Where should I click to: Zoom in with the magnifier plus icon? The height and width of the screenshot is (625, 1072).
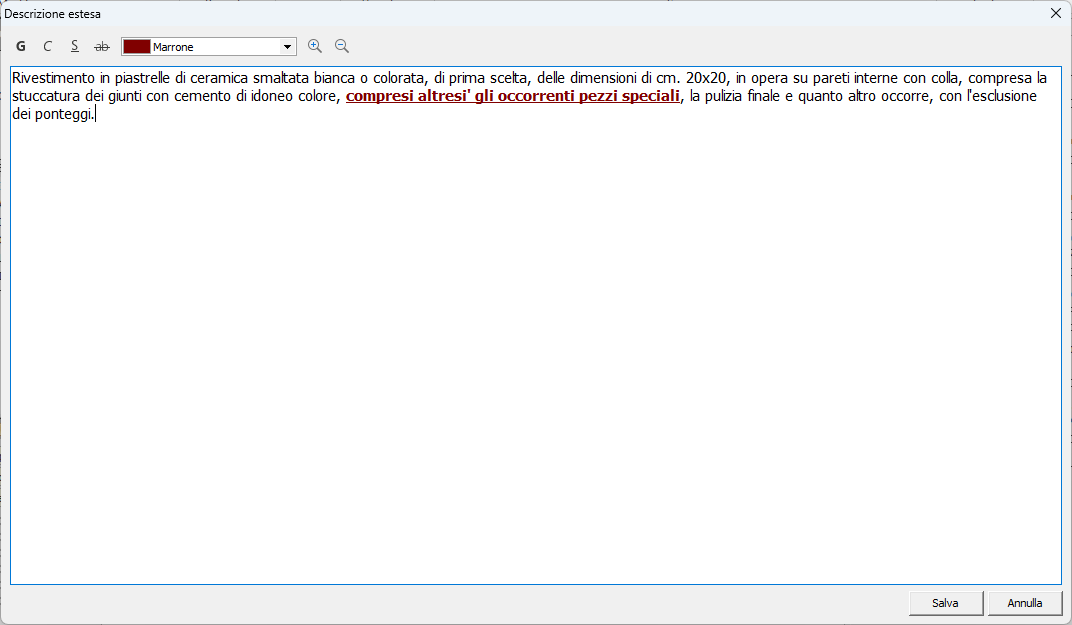point(315,46)
